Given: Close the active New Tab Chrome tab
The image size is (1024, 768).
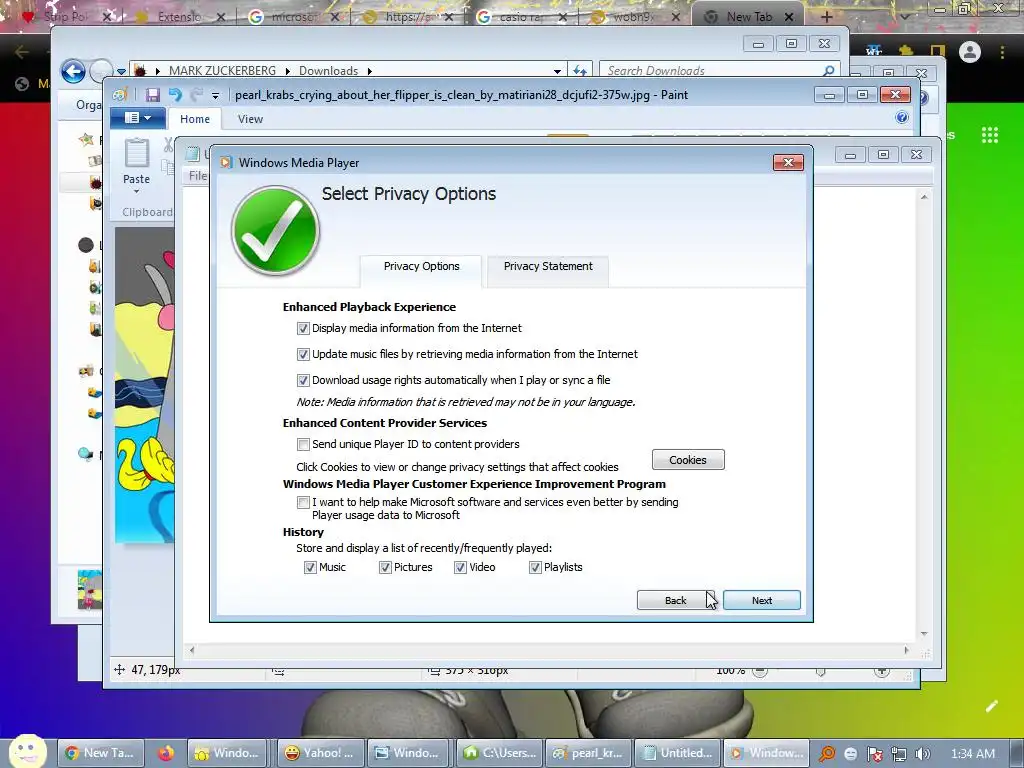Looking at the screenshot, I should coord(789,17).
